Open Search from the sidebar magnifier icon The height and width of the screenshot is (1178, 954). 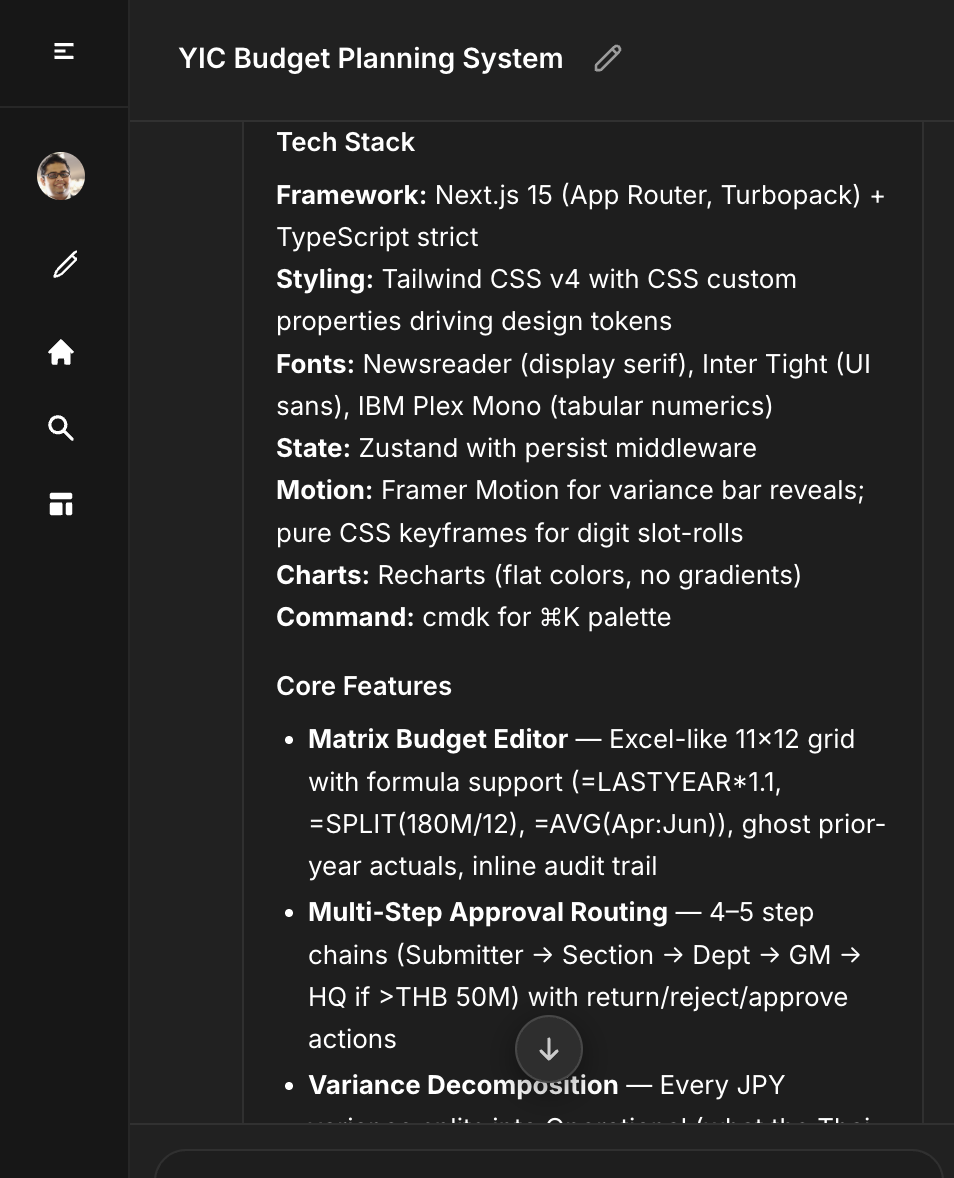tap(61, 428)
